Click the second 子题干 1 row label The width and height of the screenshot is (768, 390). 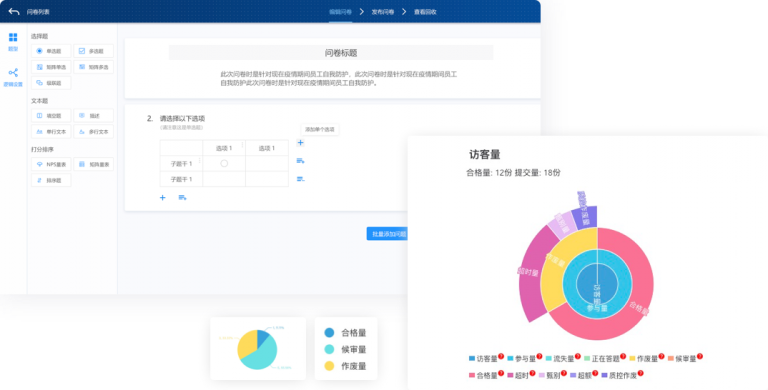tap(181, 179)
